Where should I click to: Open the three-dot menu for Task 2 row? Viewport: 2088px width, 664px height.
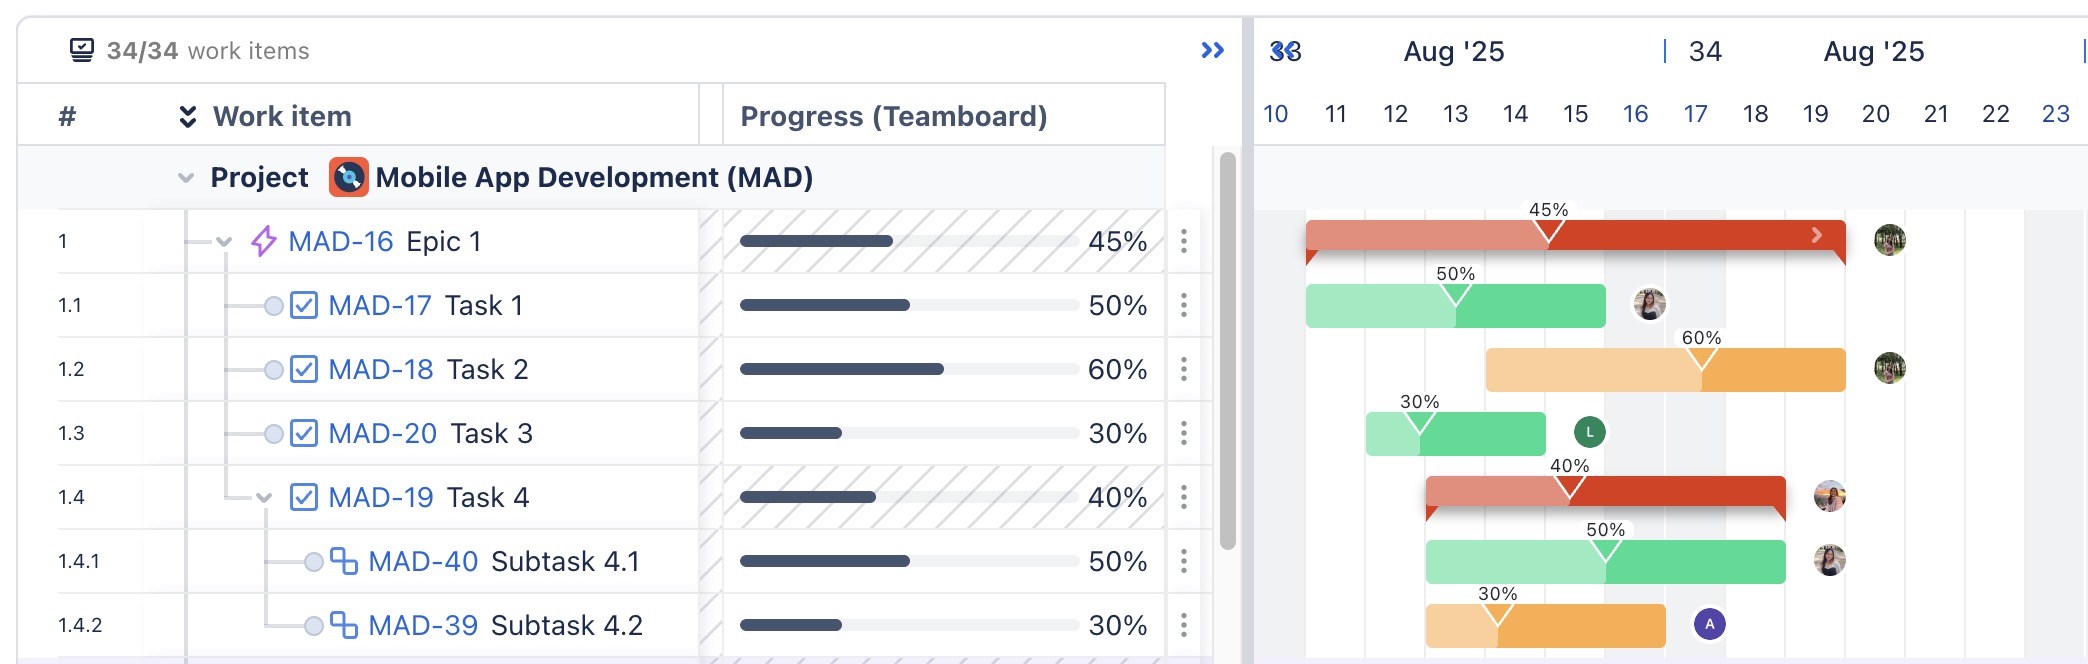(1184, 369)
